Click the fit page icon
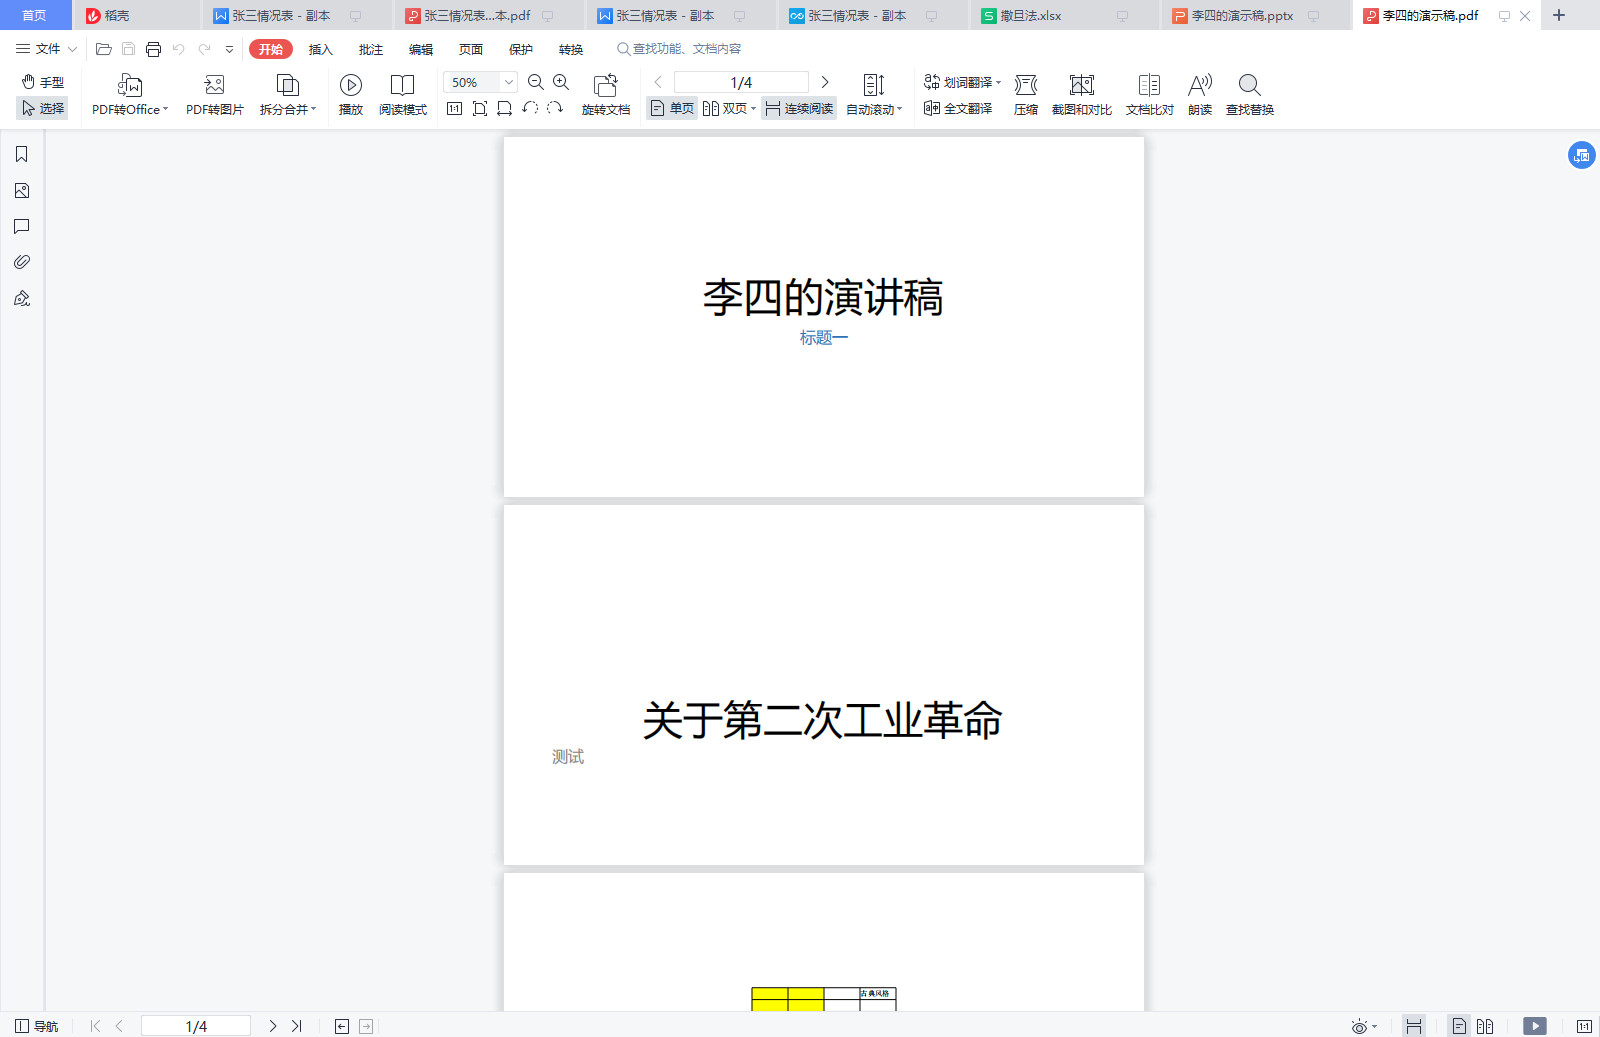 (480, 108)
